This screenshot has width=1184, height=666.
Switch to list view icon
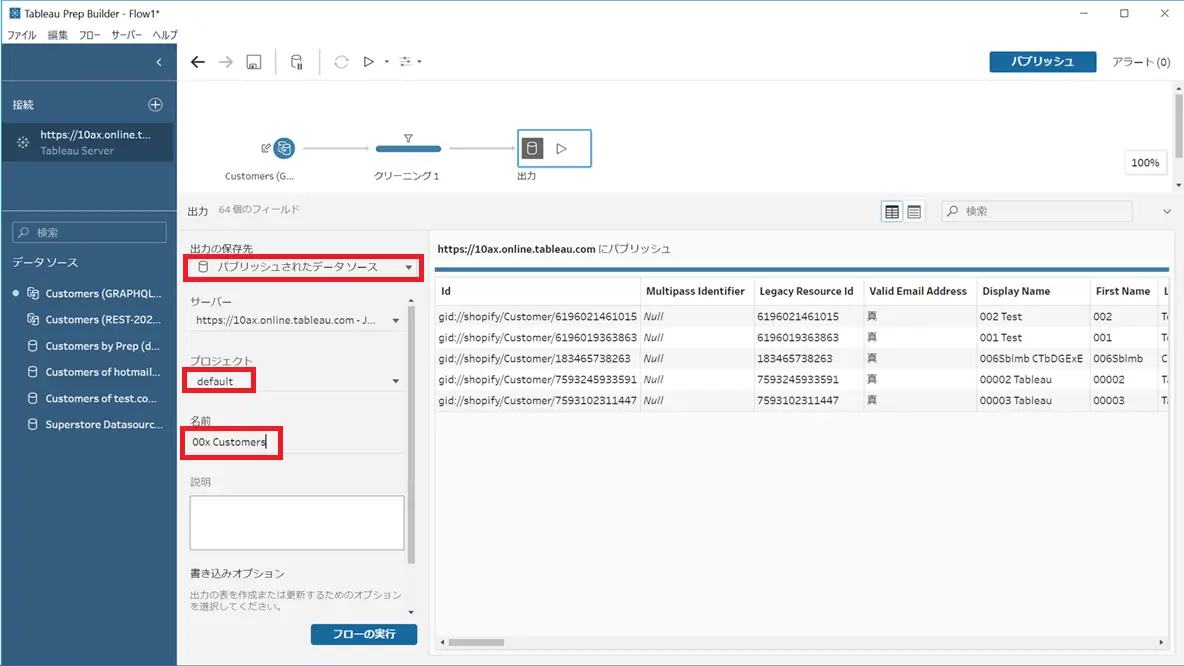click(914, 211)
